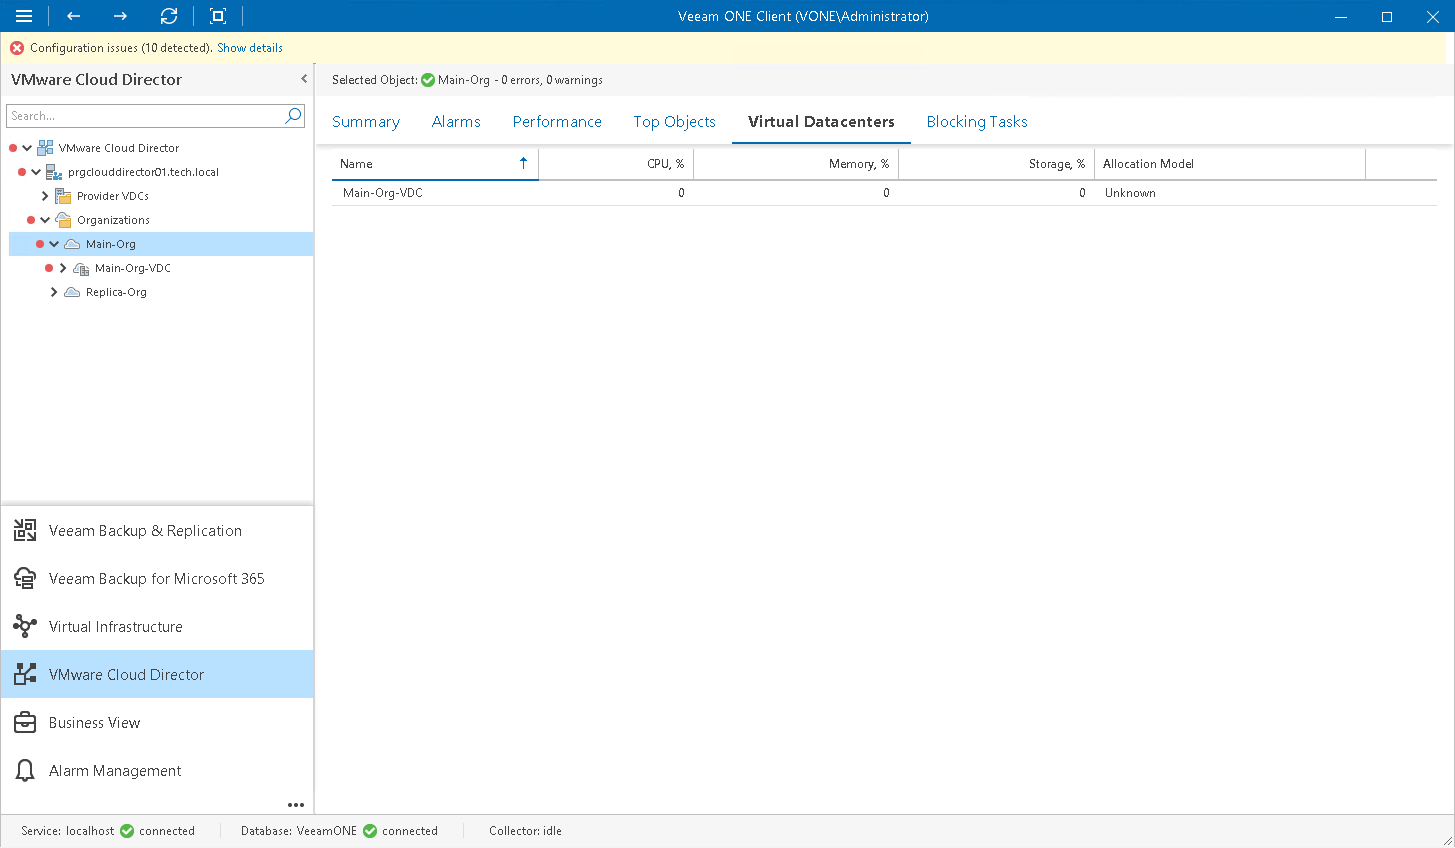The image size is (1455, 848).
Task: Click the VMware Cloud Director panel title
Action: coord(96,79)
